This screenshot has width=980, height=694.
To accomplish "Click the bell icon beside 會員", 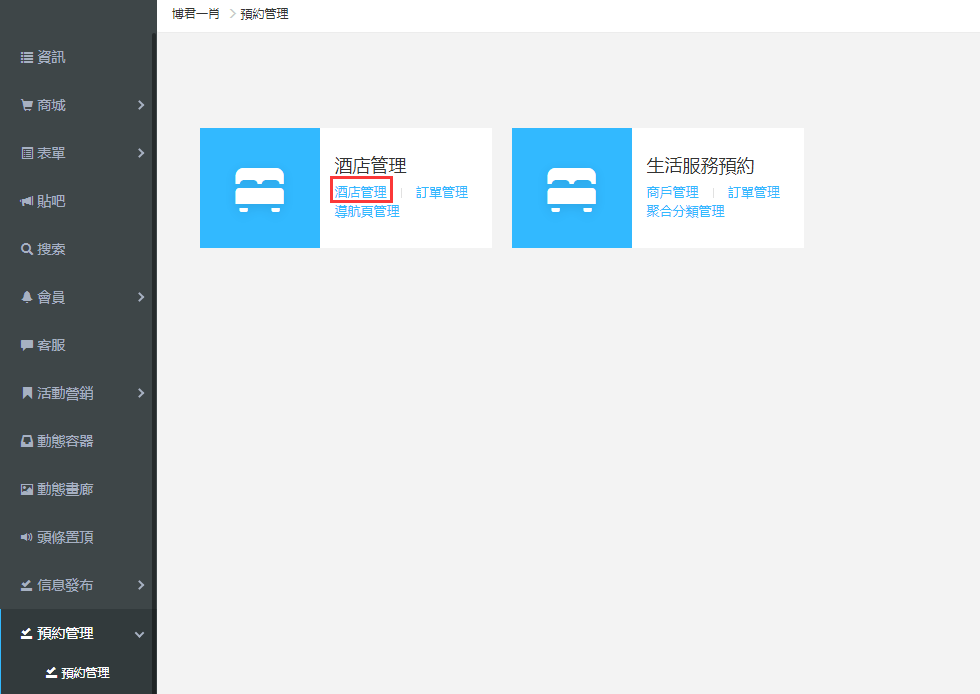I will point(27,297).
